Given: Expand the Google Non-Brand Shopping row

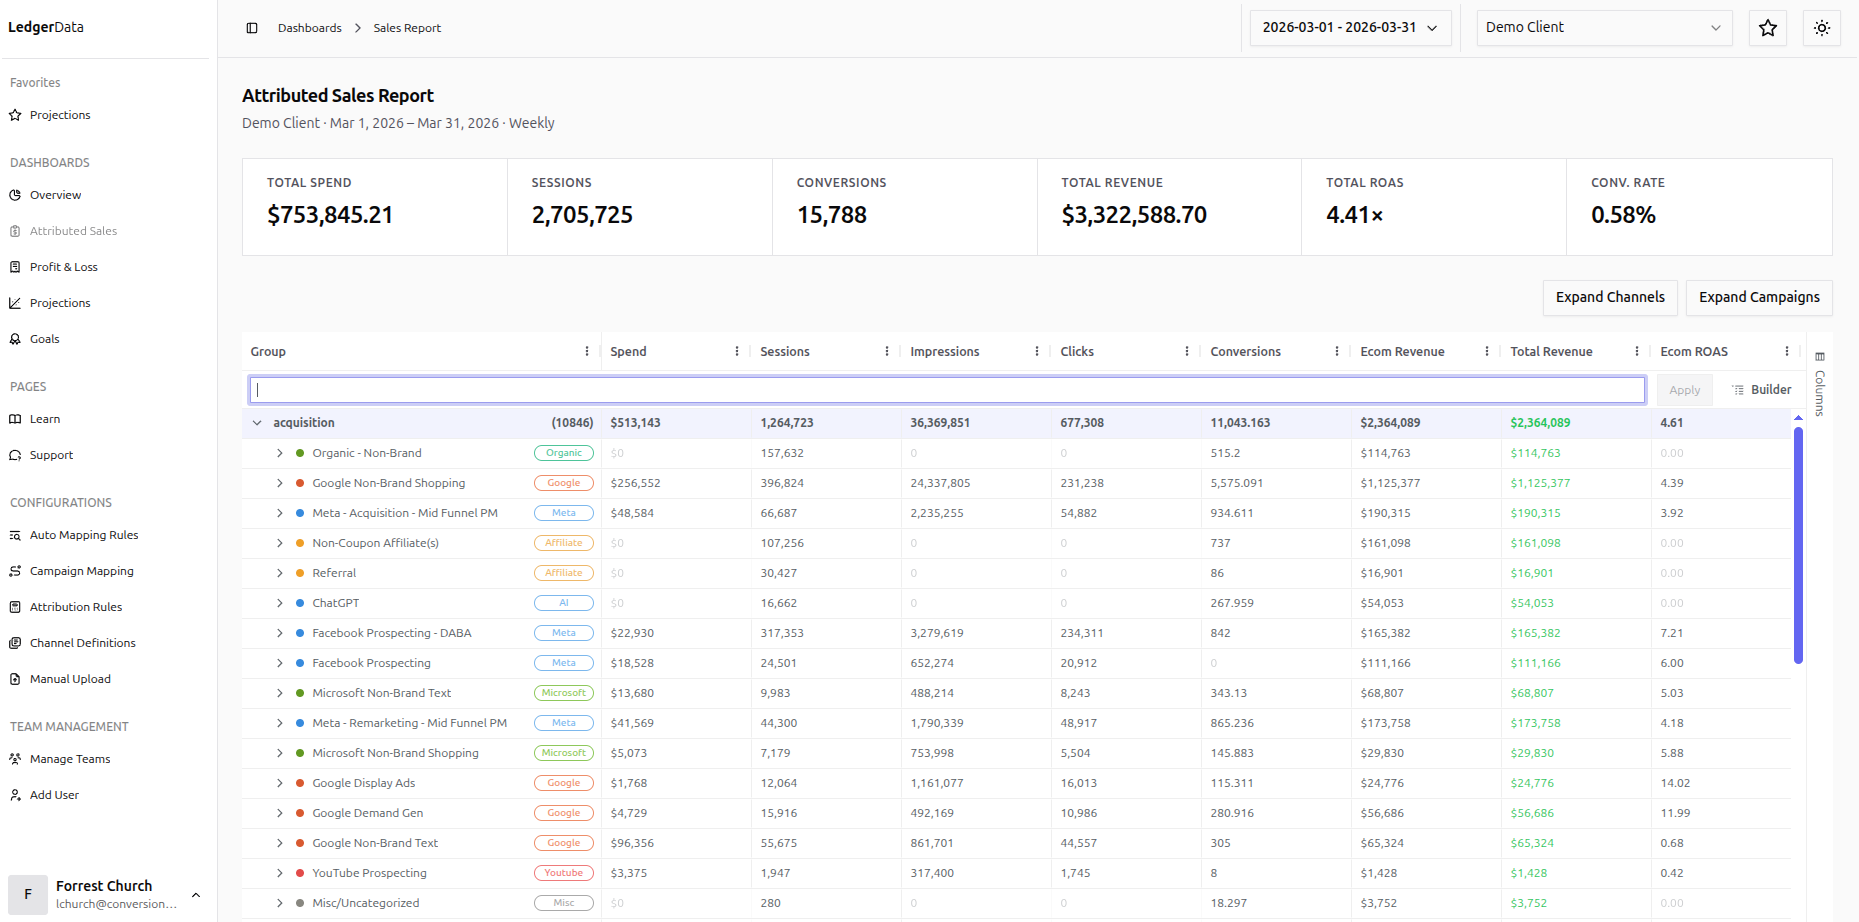Looking at the screenshot, I should click(x=280, y=483).
